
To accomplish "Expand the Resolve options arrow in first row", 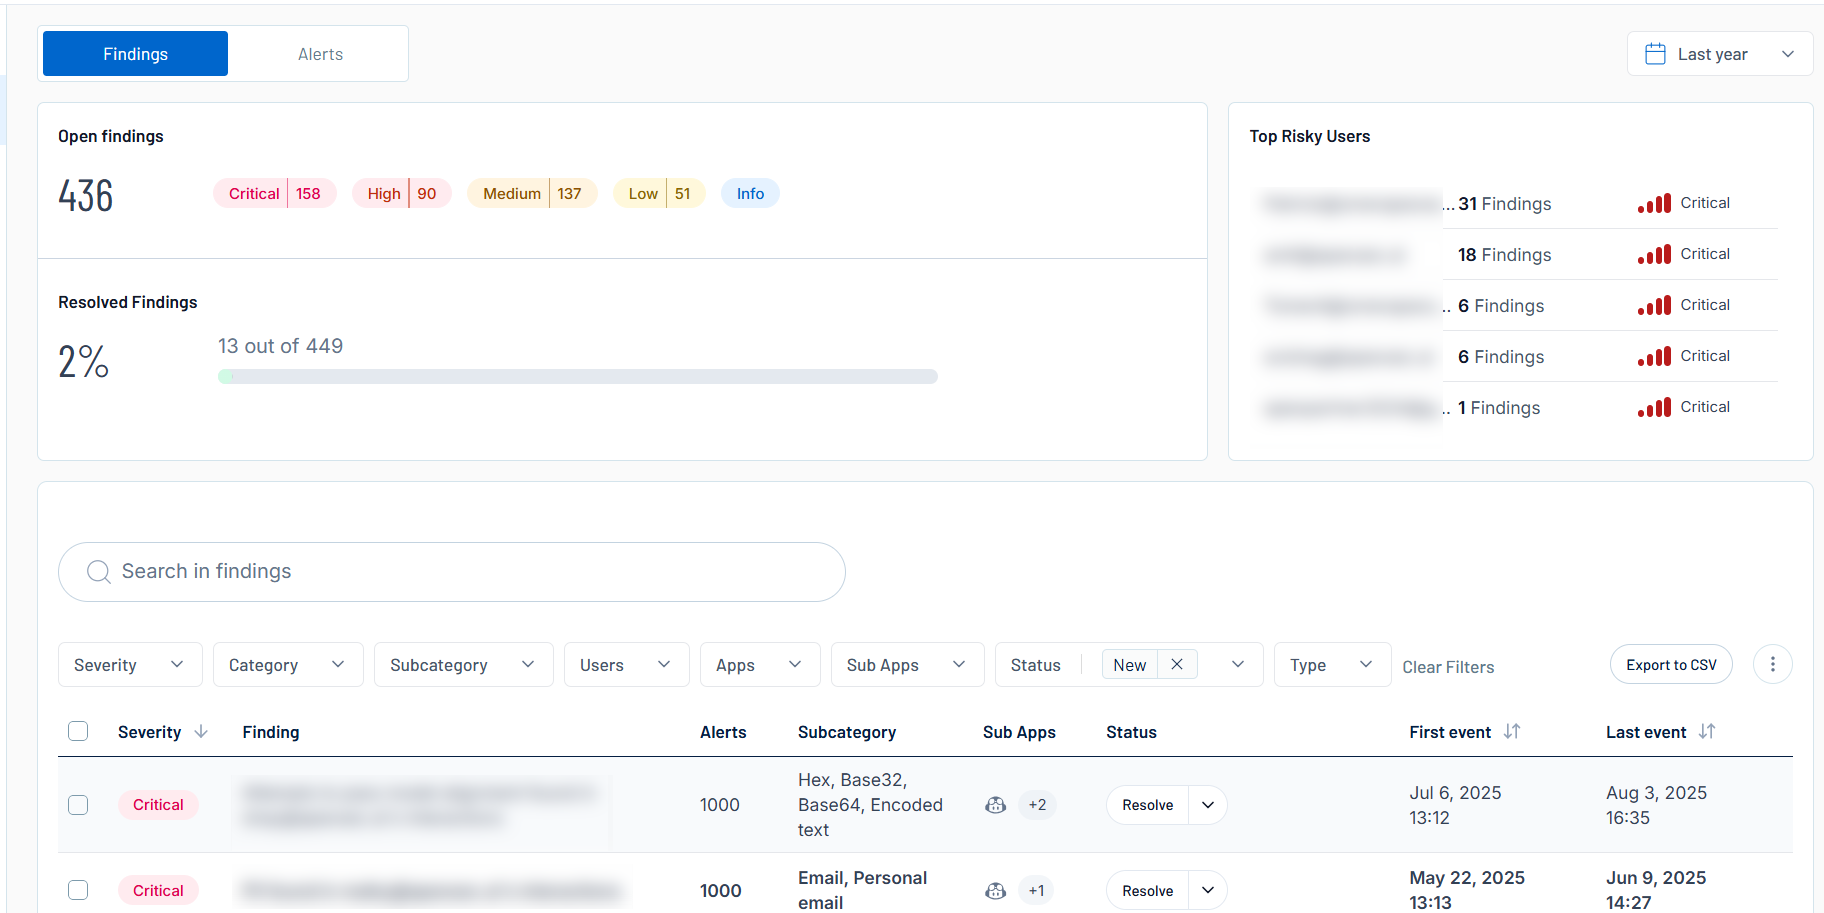I will coord(1208,805).
